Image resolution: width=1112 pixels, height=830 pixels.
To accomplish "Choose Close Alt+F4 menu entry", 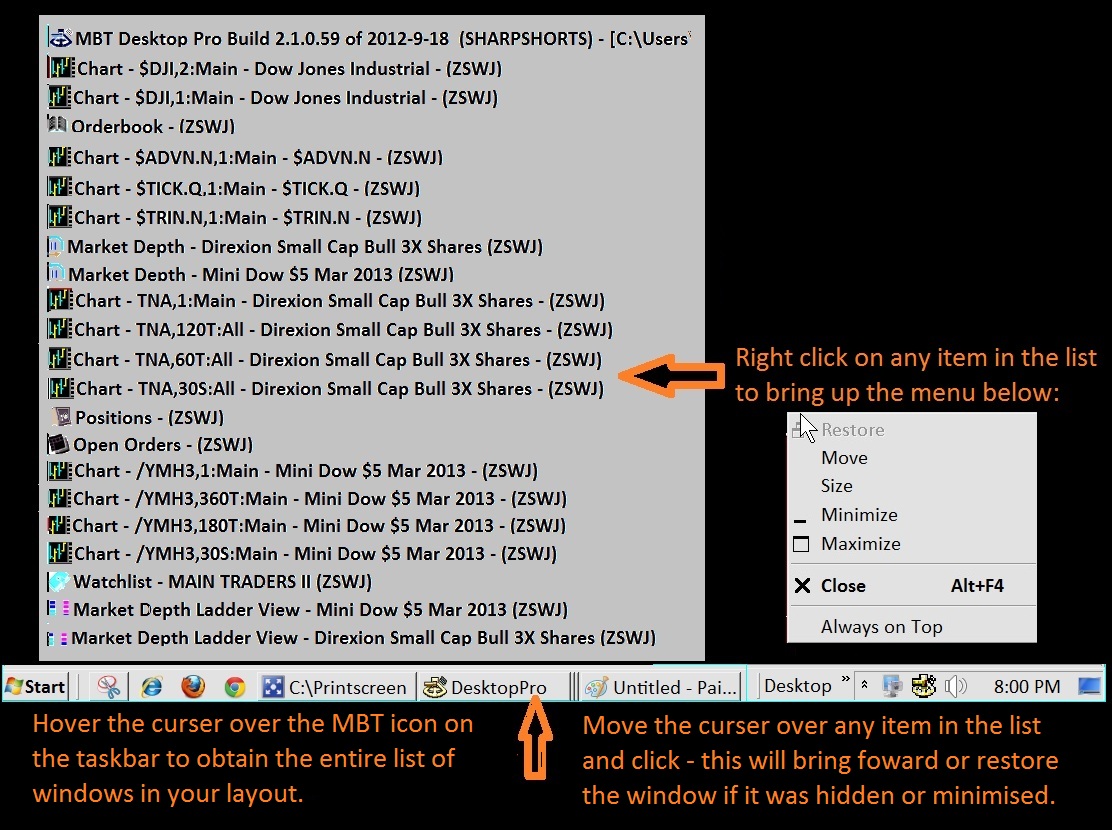I will [x=912, y=585].
